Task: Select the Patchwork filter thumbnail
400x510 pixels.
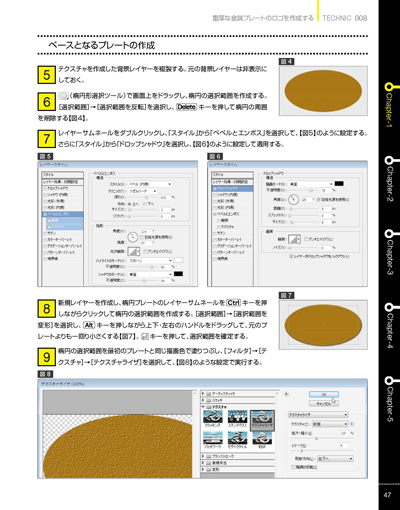Action: [x=213, y=439]
